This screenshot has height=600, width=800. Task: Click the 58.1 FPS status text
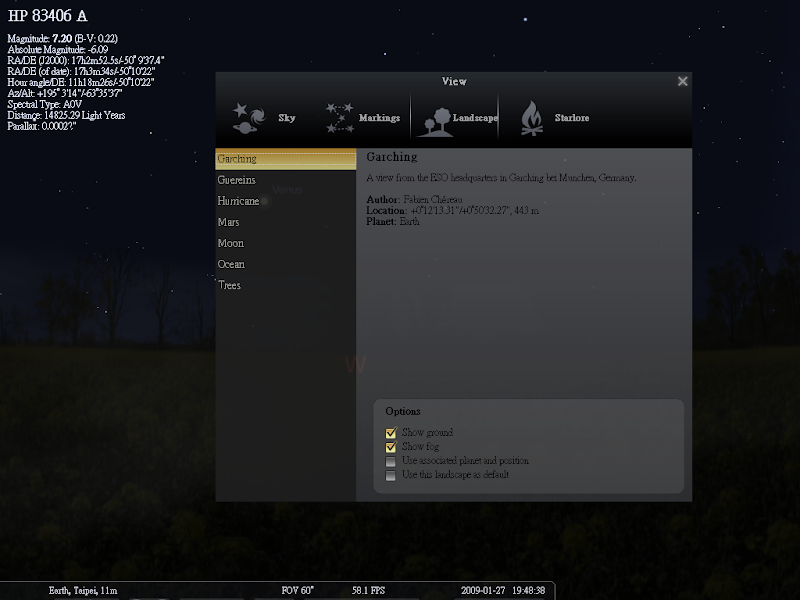368,590
